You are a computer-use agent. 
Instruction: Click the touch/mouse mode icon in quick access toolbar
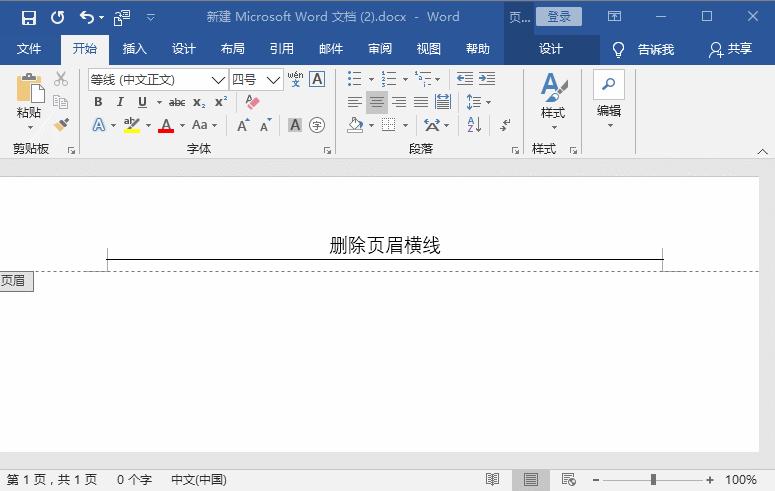122,18
